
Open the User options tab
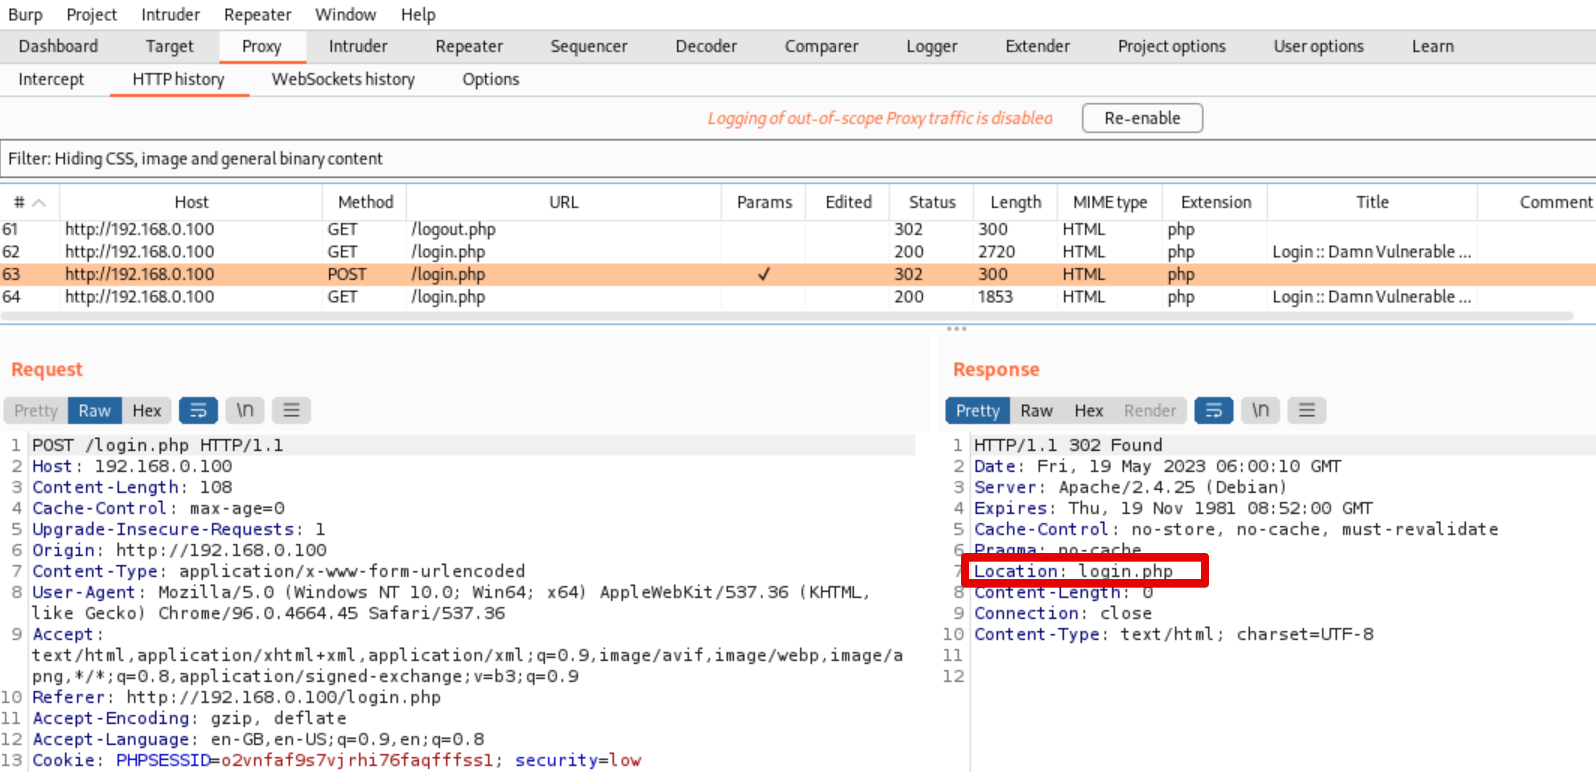click(1318, 46)
